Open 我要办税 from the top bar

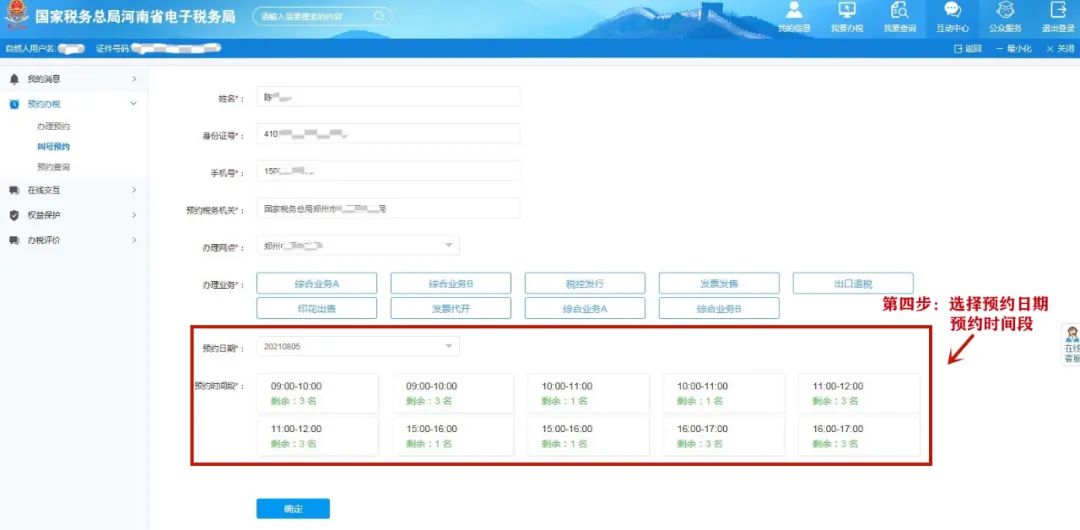pos(846,11)
